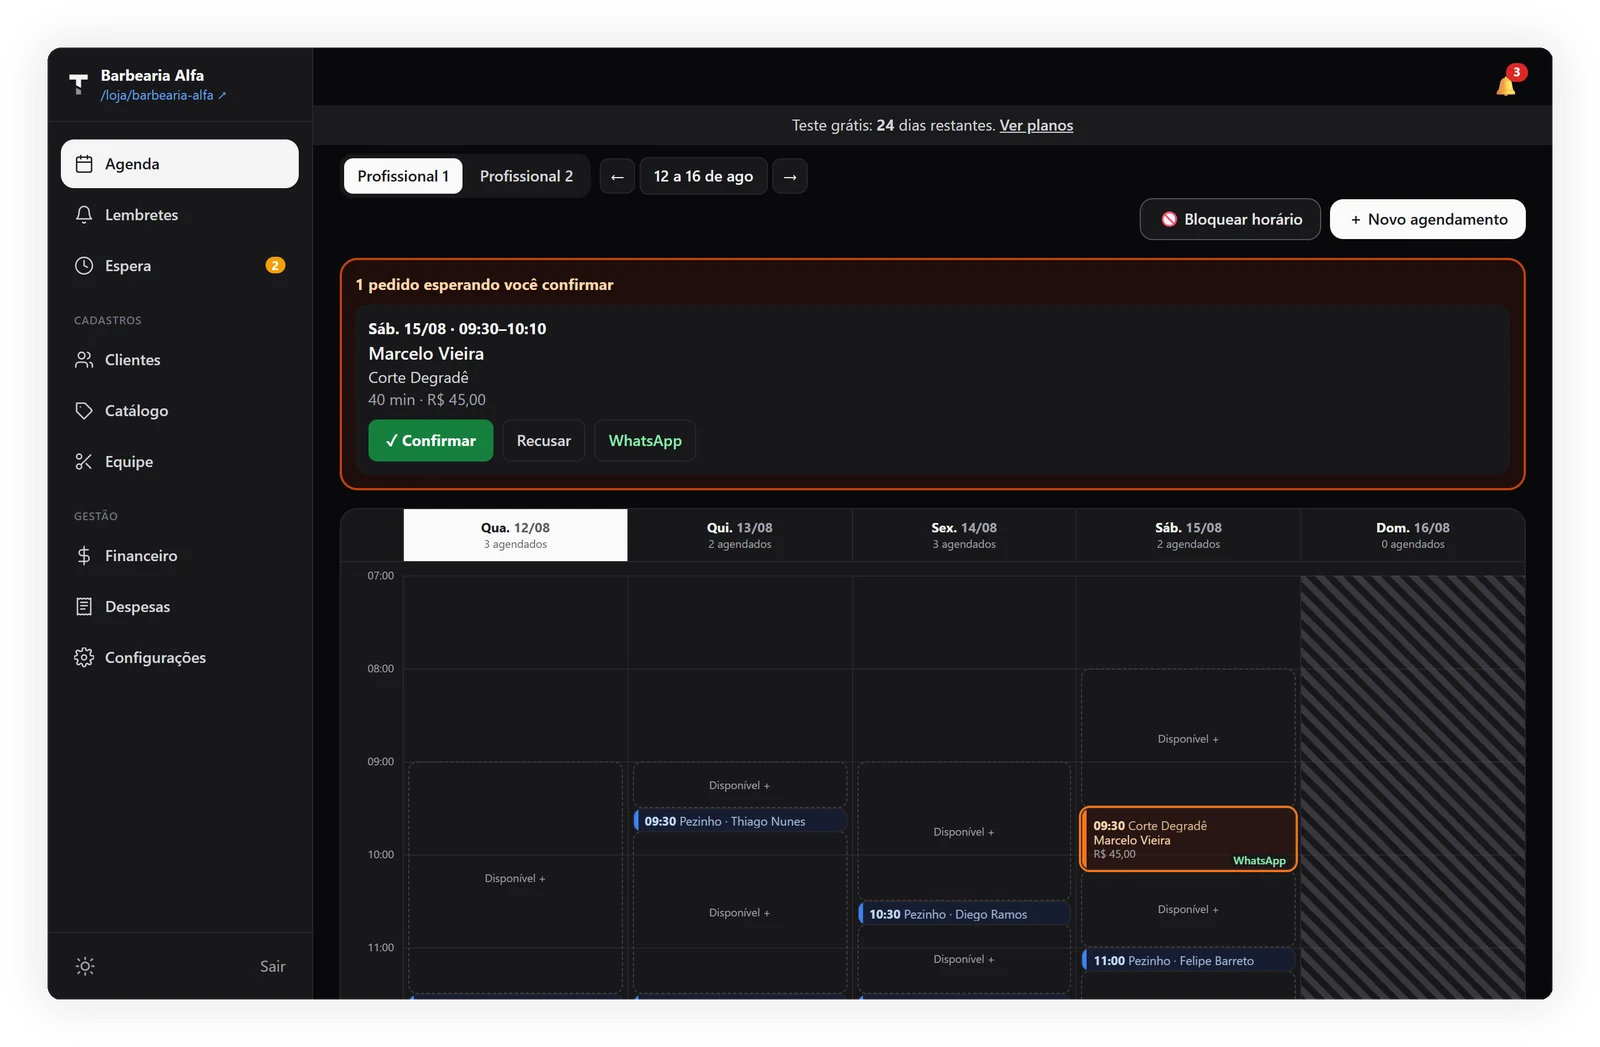Create a Novo agendamento
The width and height of the screenshot is (1600, 1047).
[1427, 219]
